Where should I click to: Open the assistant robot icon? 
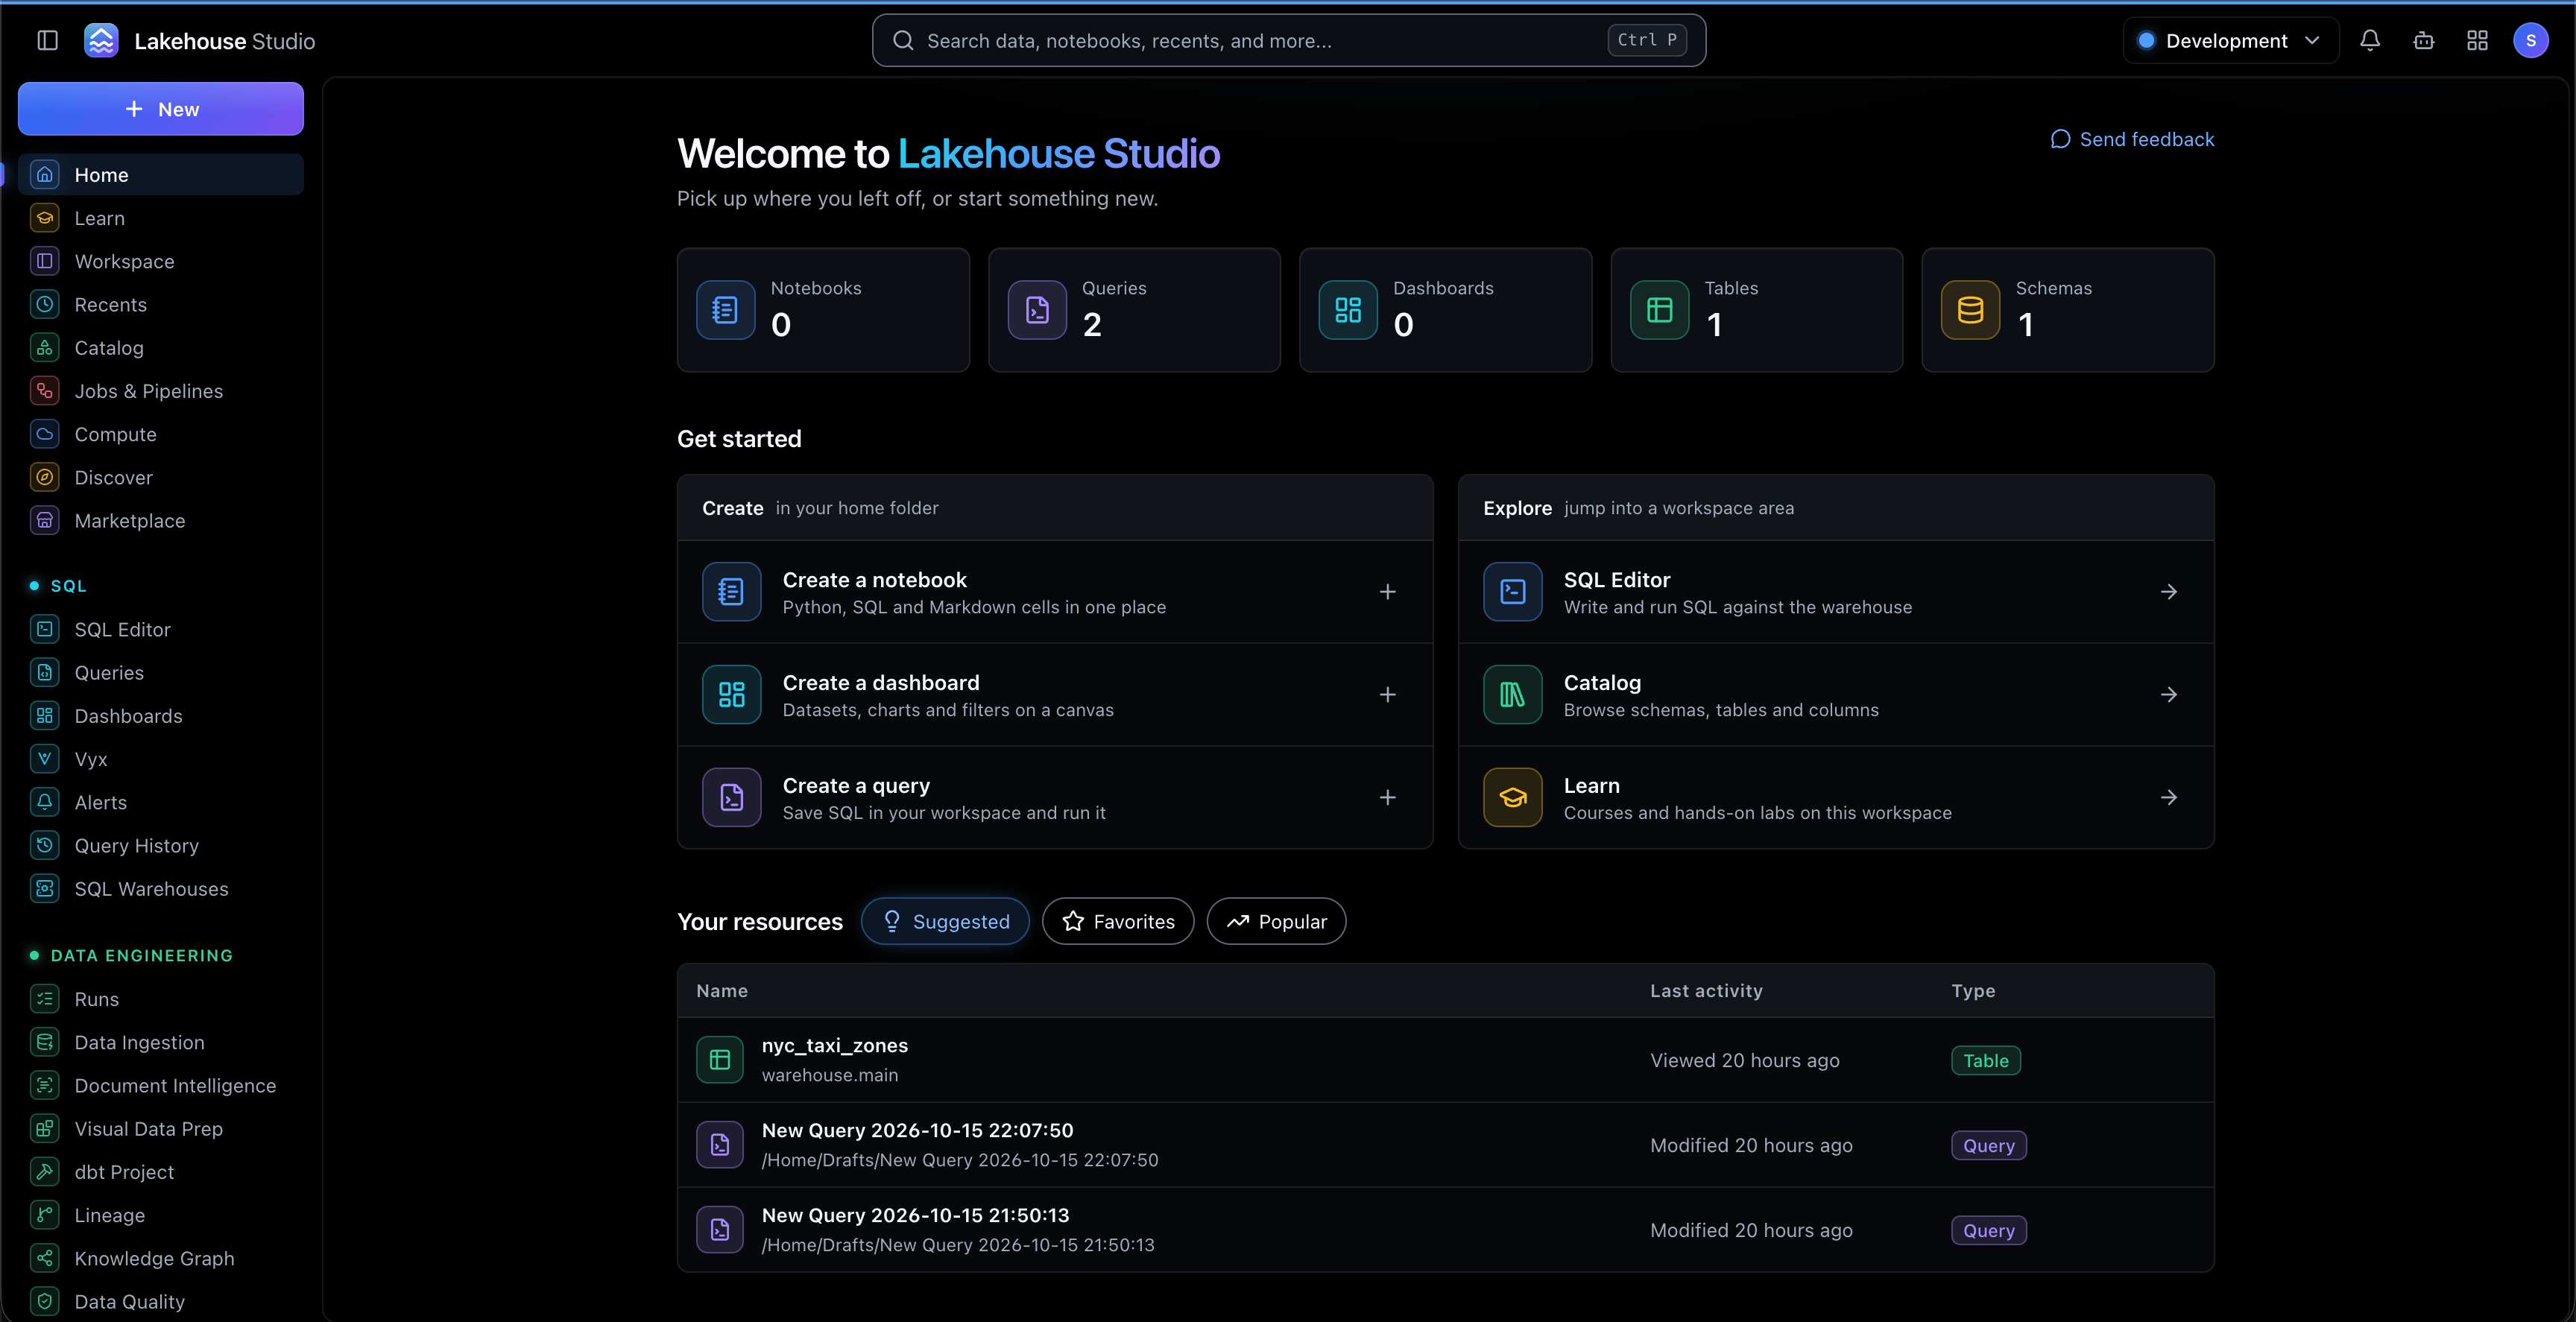point(2424,41)
